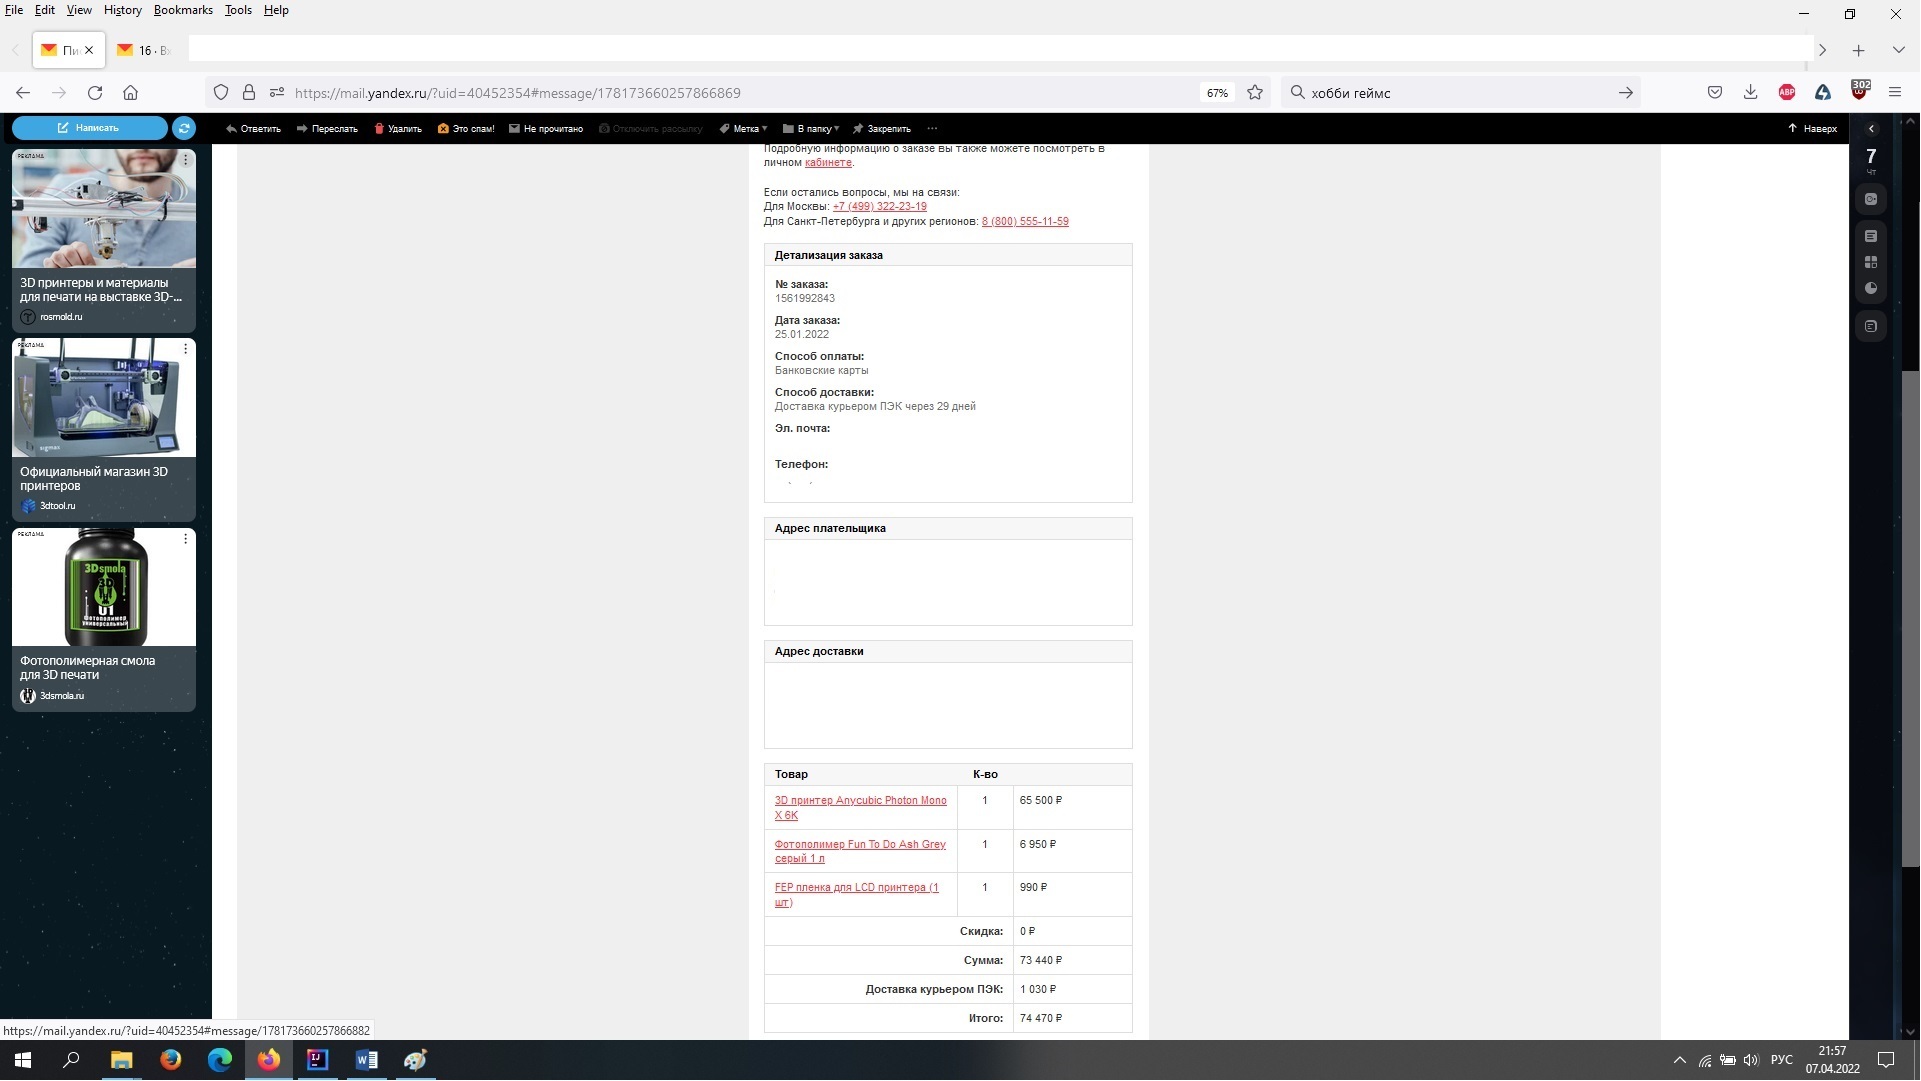Open the кабинете personal account link
This screenshot has width=1921, height=1081.
coord(828,162)
